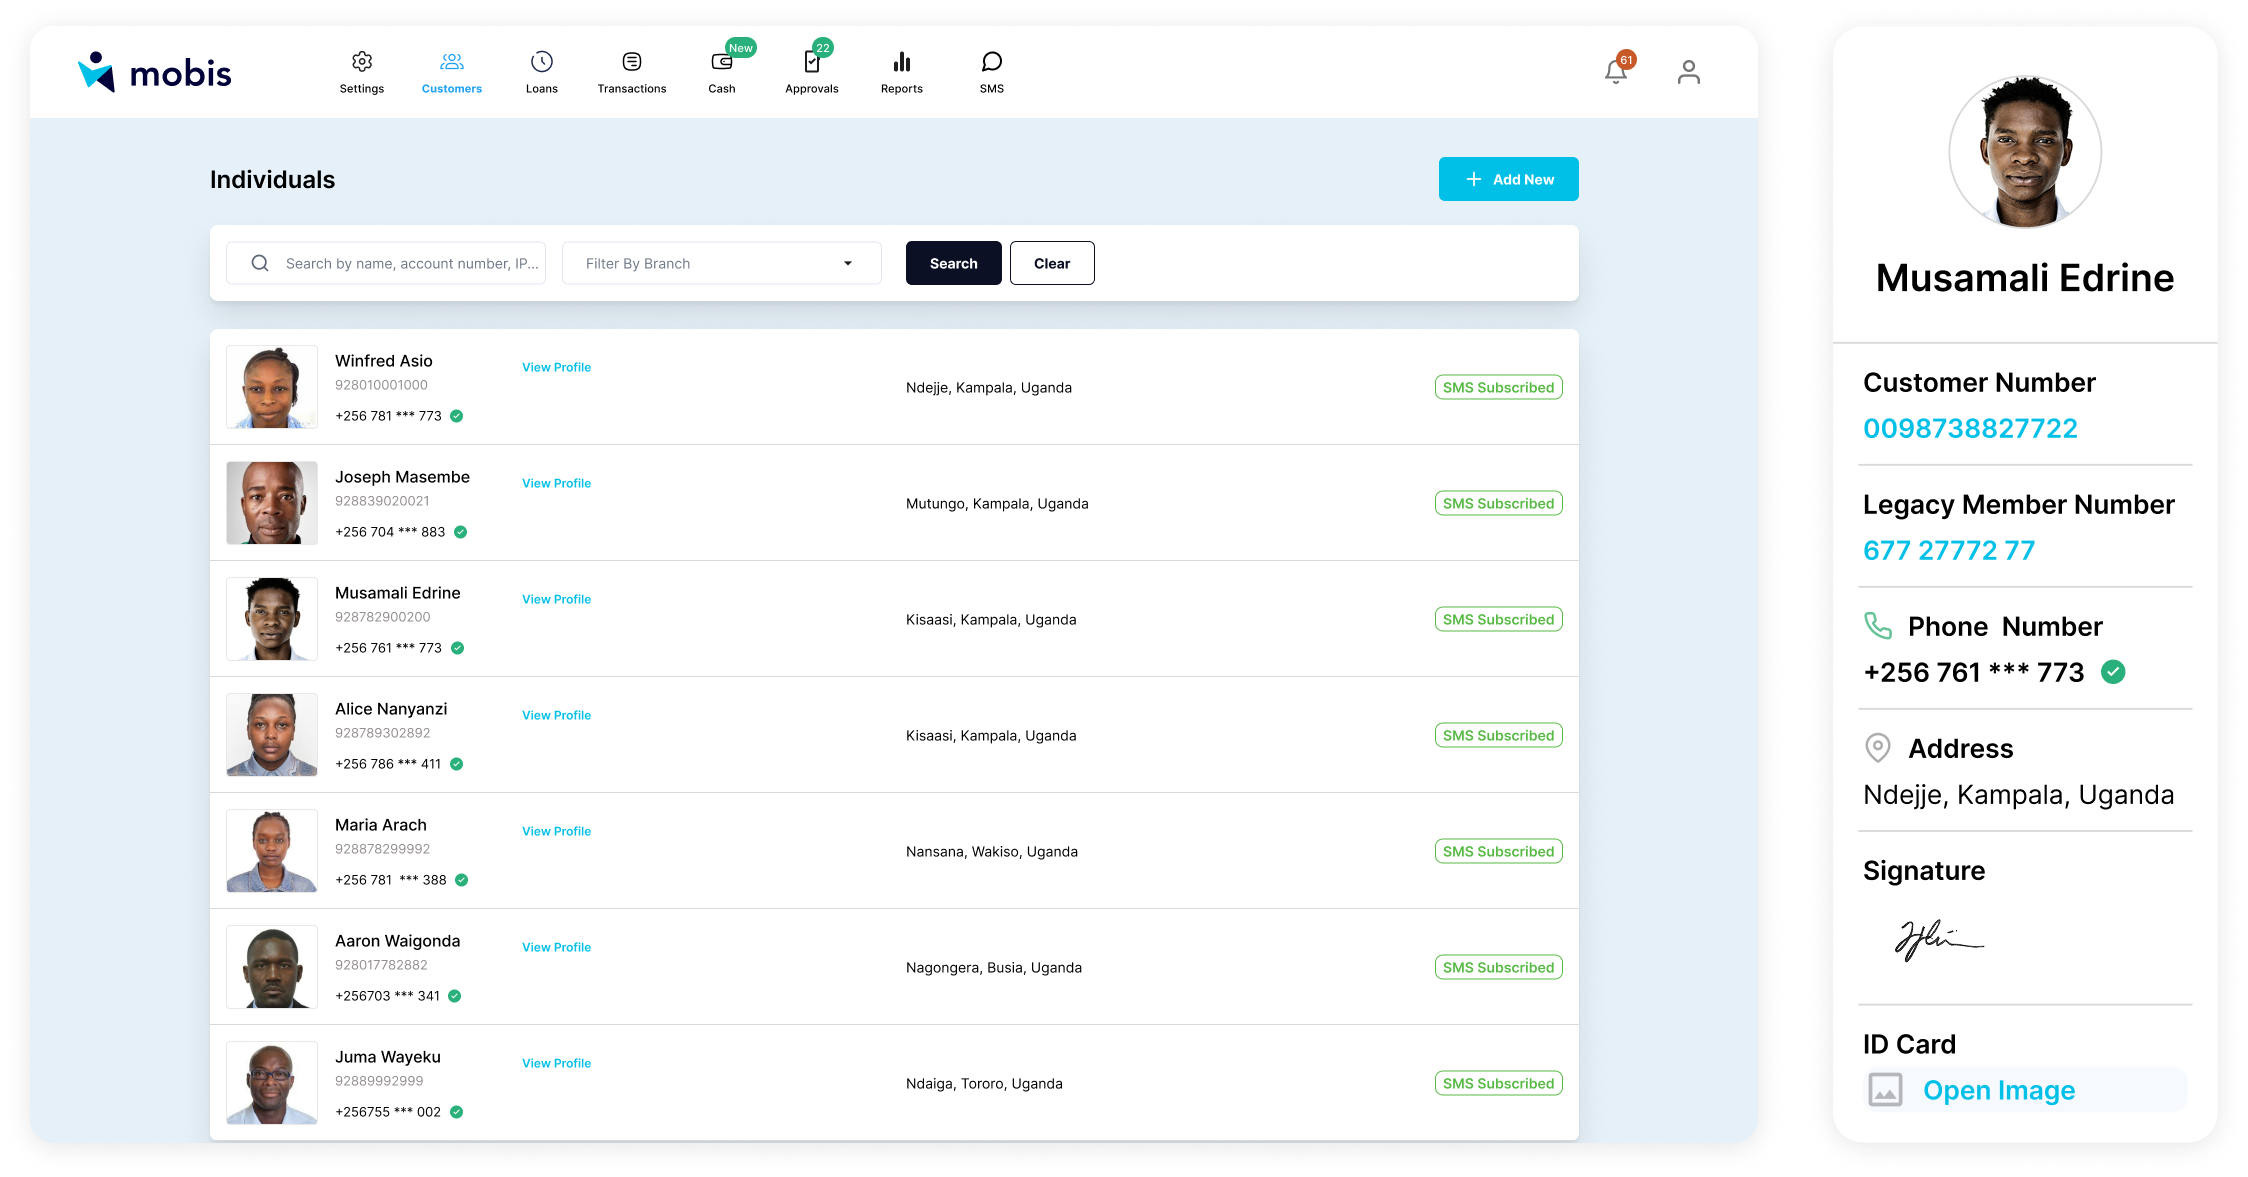The width and height of the screenshot is (2248, 1177).
Task: Click SMS Subscribed badge for Maria Arach
Action: 1498,851
